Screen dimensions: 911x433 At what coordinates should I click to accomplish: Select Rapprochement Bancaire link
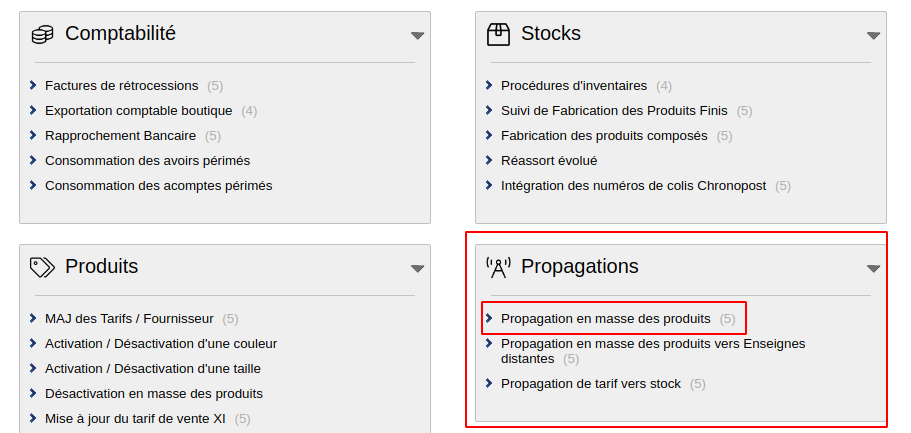coord(118,136)
